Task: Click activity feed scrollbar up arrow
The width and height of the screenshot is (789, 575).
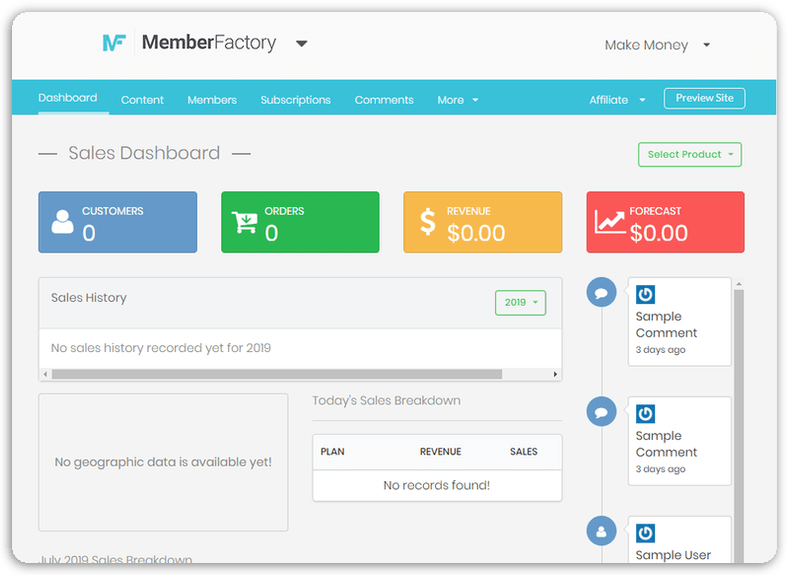Action: point(739,284)
